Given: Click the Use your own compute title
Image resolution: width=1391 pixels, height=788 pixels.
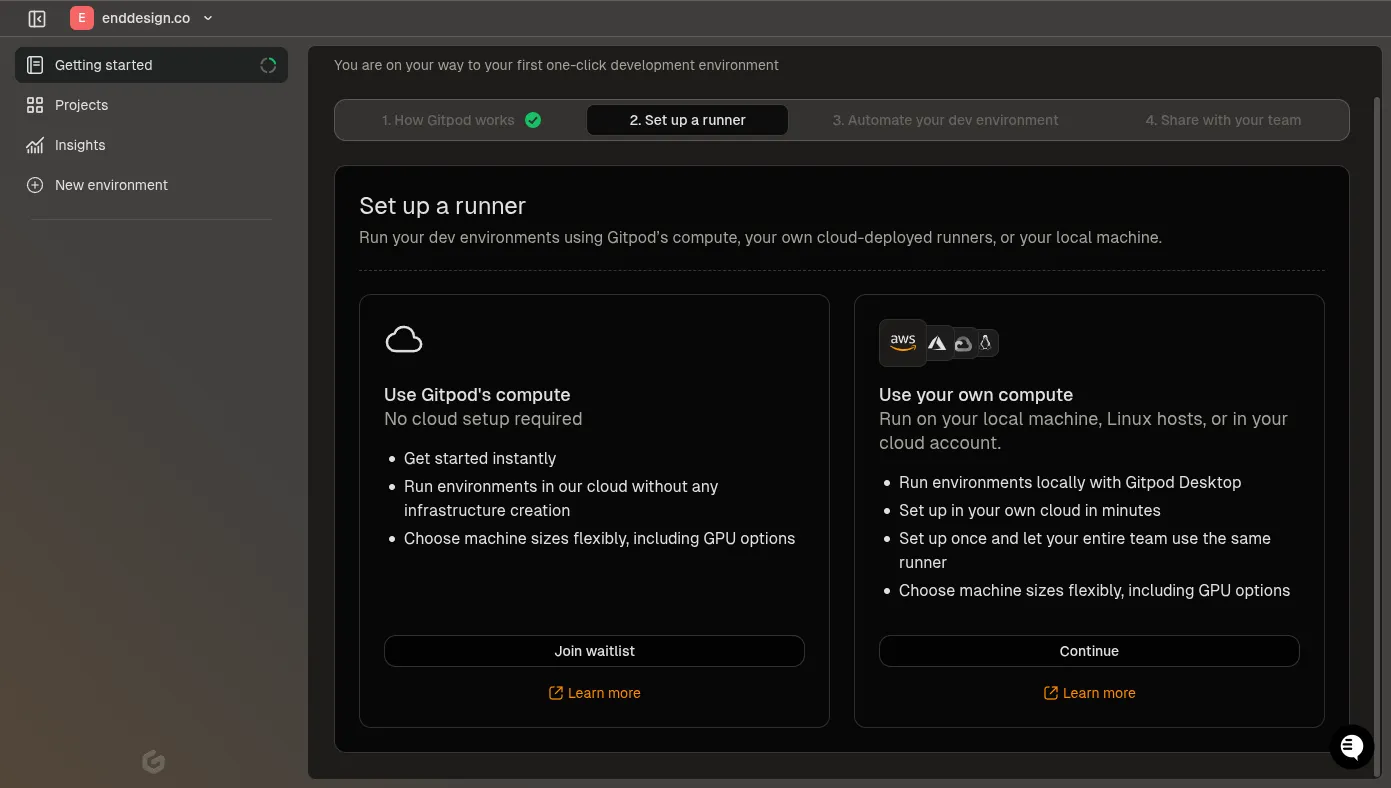Looking at the screenshot, I should (976, 395).
